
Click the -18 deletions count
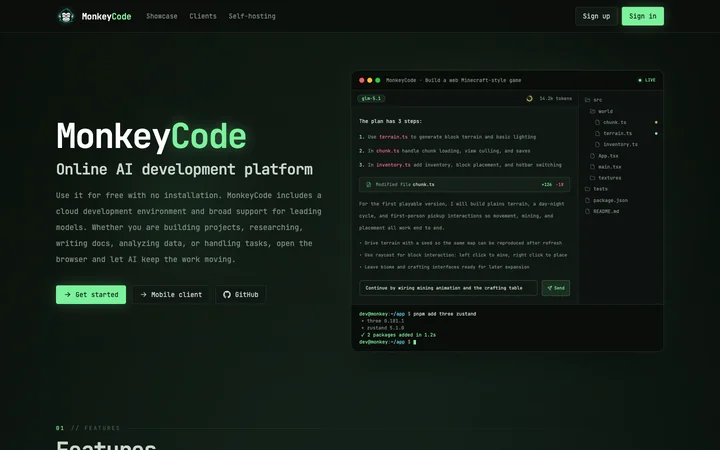click(x=560, y=185)
